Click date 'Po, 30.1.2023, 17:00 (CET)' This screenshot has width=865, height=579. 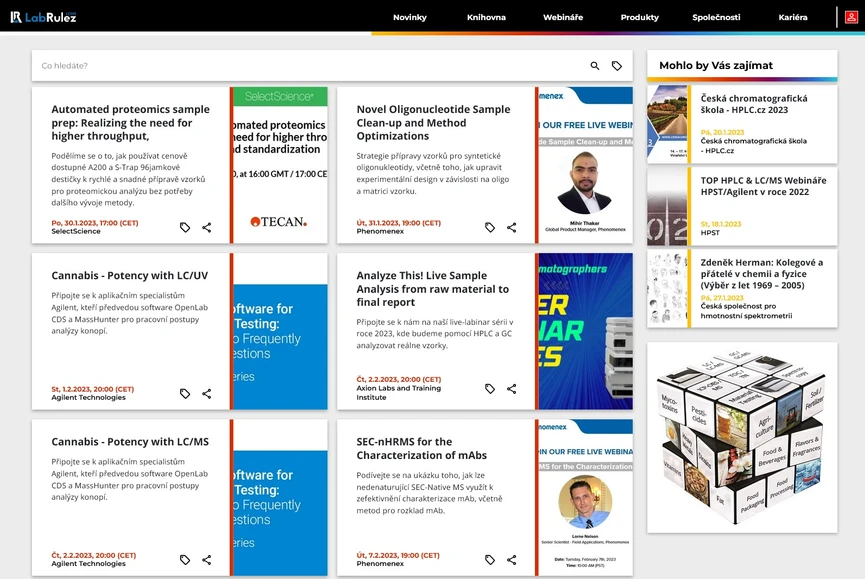[x=95, y=223]
